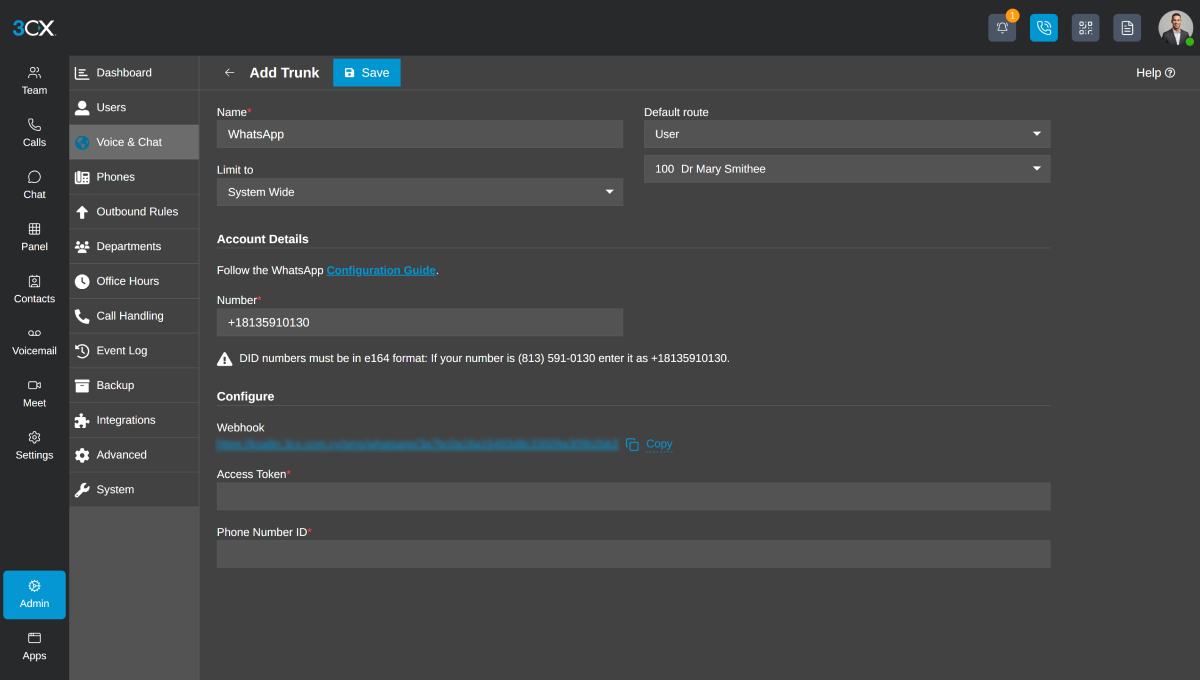The height and width of the screenshot is (680, 1200).
Task: Click the 3CX logo
Action: 34,28
